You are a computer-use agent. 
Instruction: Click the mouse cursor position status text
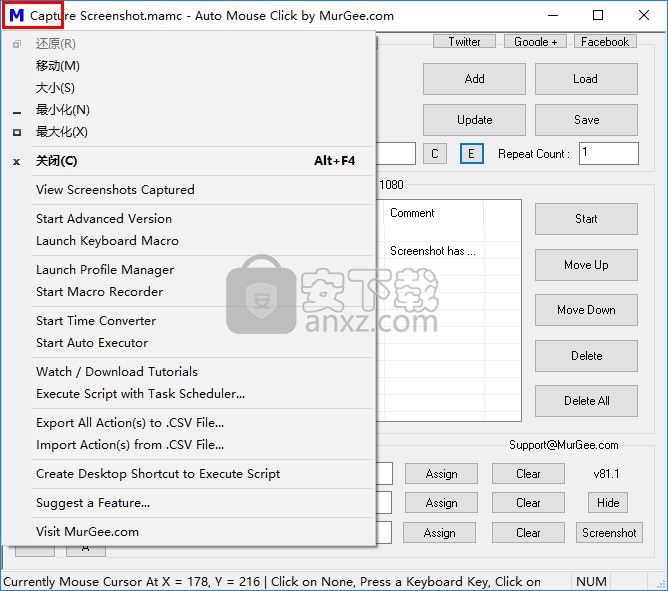click(272, 582)
